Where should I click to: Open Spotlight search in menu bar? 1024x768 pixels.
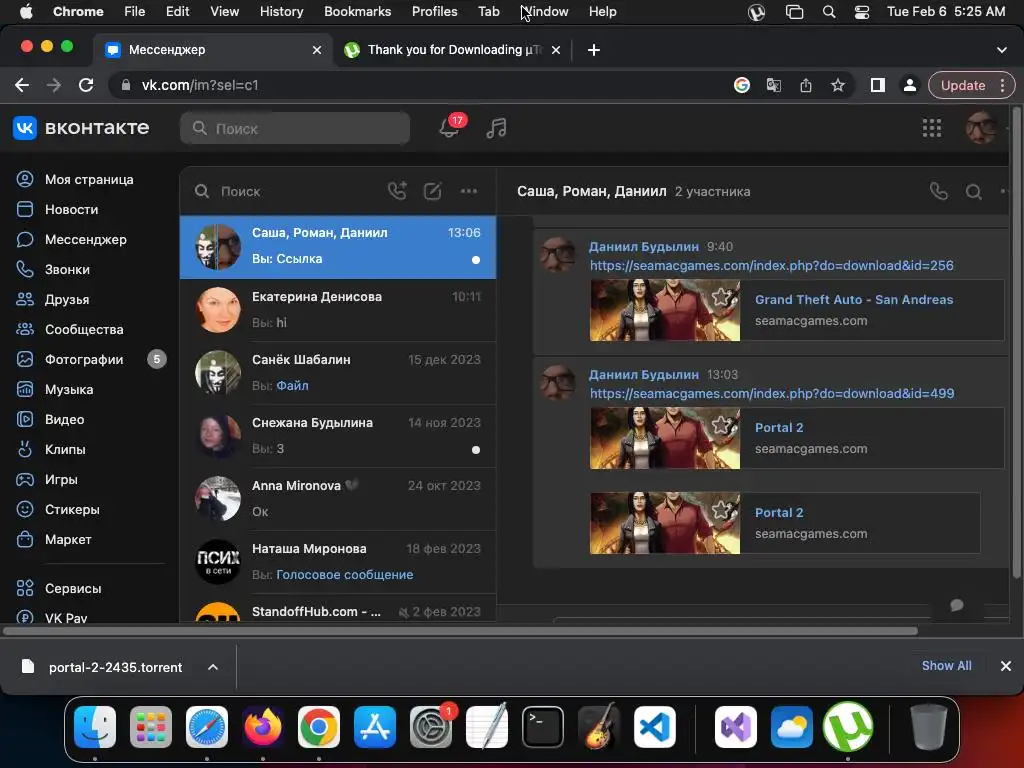829,11
